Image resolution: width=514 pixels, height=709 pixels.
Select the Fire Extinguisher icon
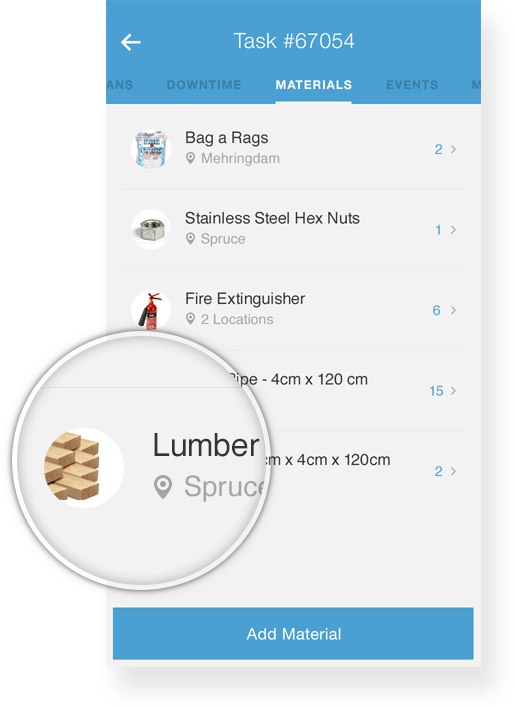[151, 310]
